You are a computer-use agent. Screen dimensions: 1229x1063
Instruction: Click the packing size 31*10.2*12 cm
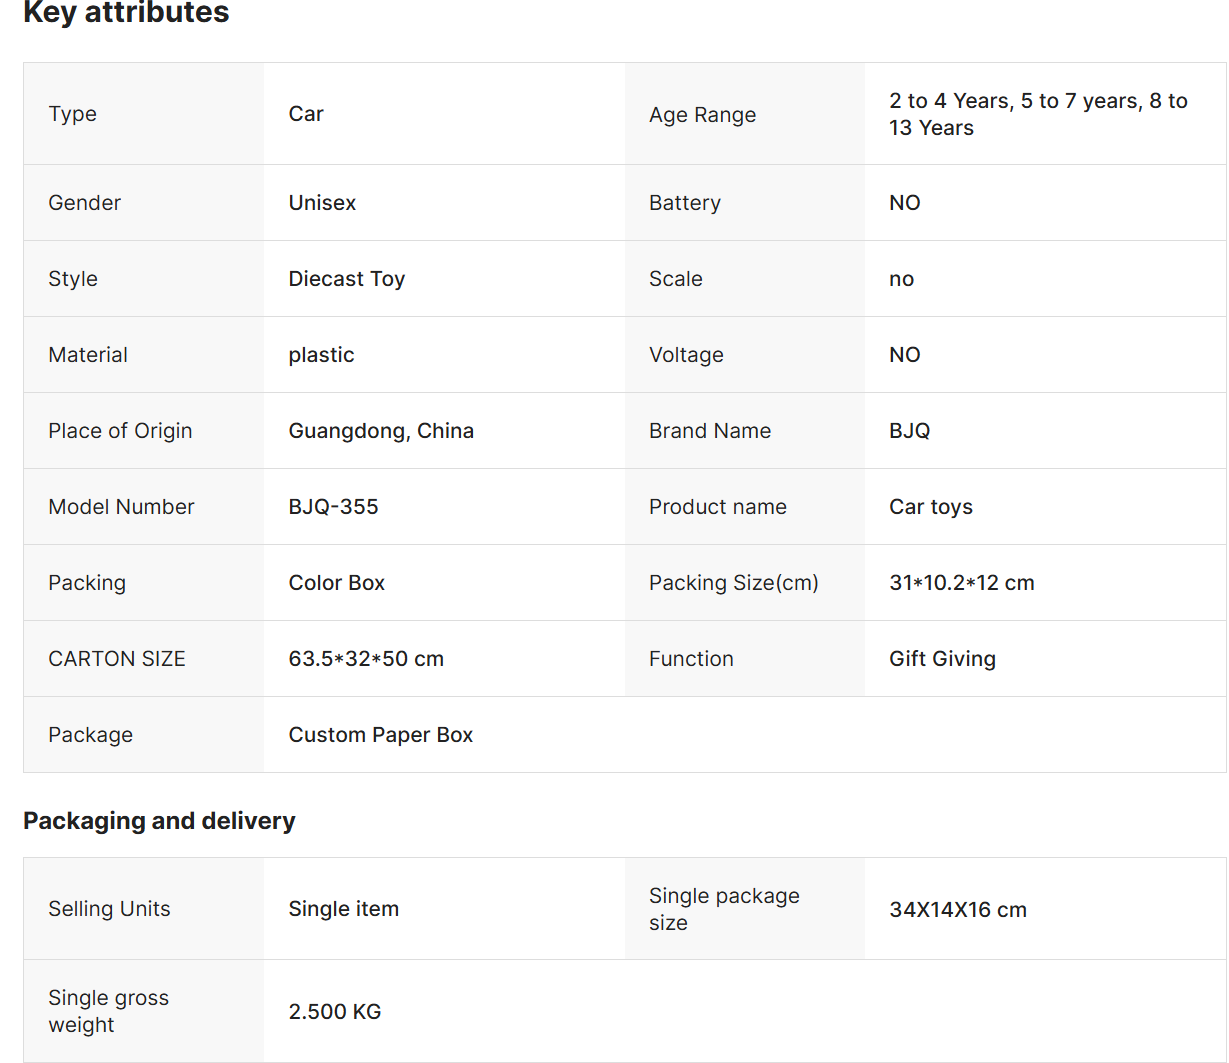pos(962,583)
